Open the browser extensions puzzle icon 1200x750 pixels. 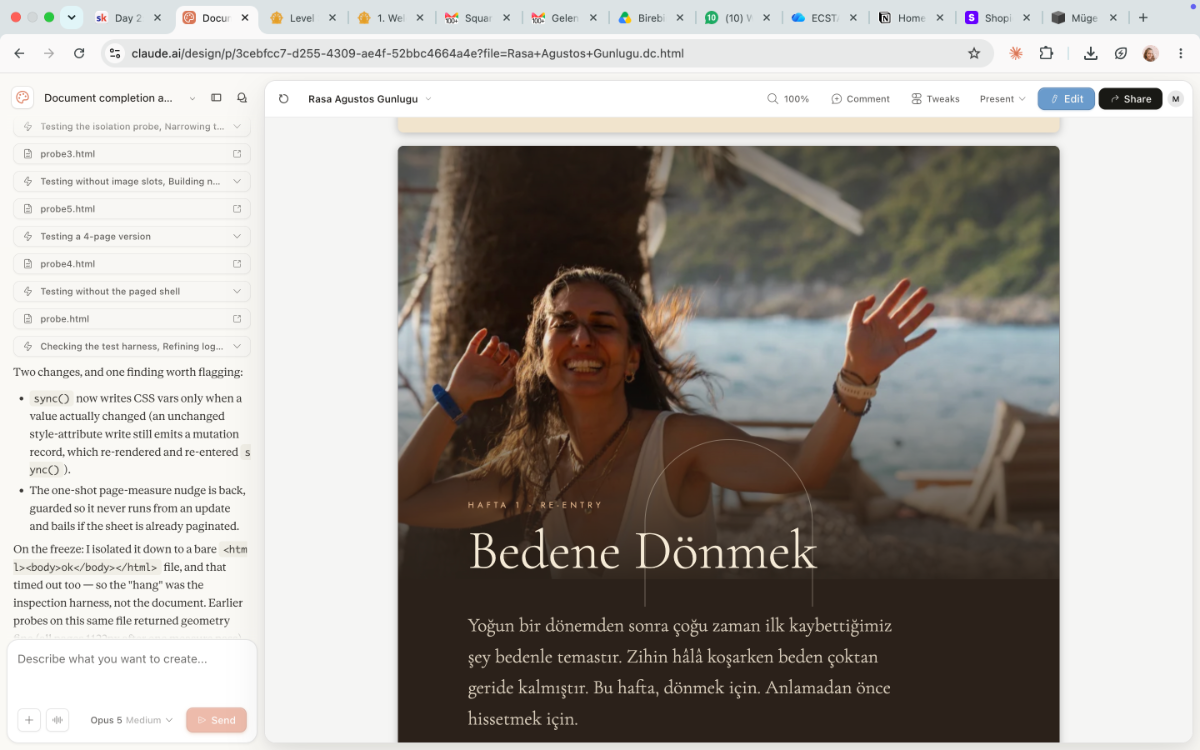coord(1046,53)
